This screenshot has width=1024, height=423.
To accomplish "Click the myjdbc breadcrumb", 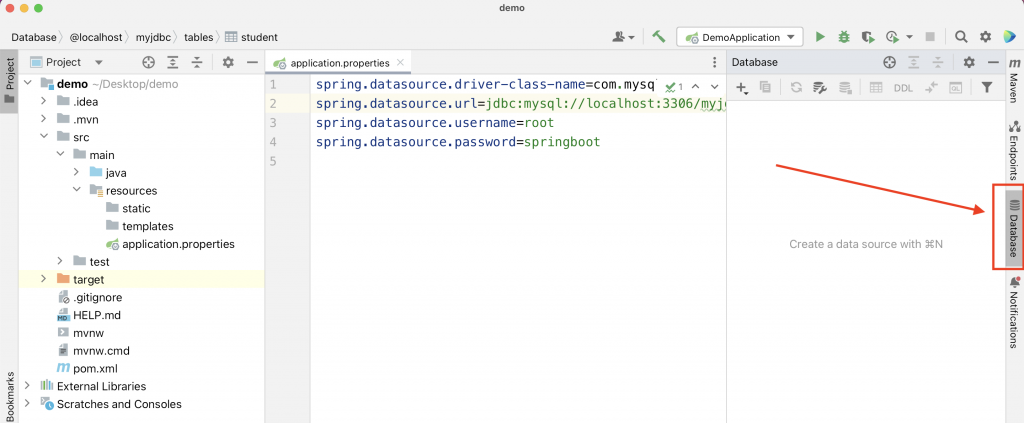I will pyautogui.click(x=153, y=37).
